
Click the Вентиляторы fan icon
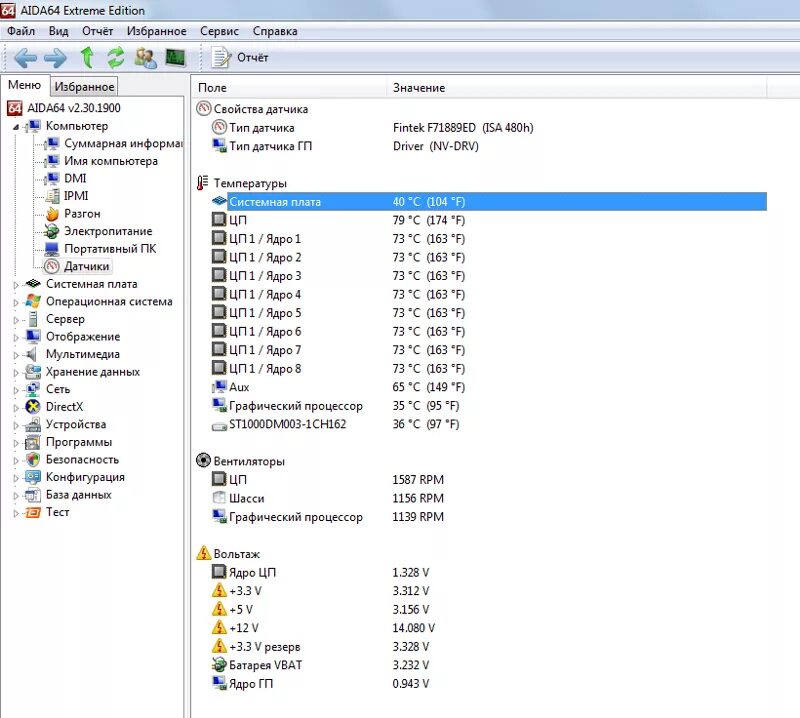coord(203,460)
